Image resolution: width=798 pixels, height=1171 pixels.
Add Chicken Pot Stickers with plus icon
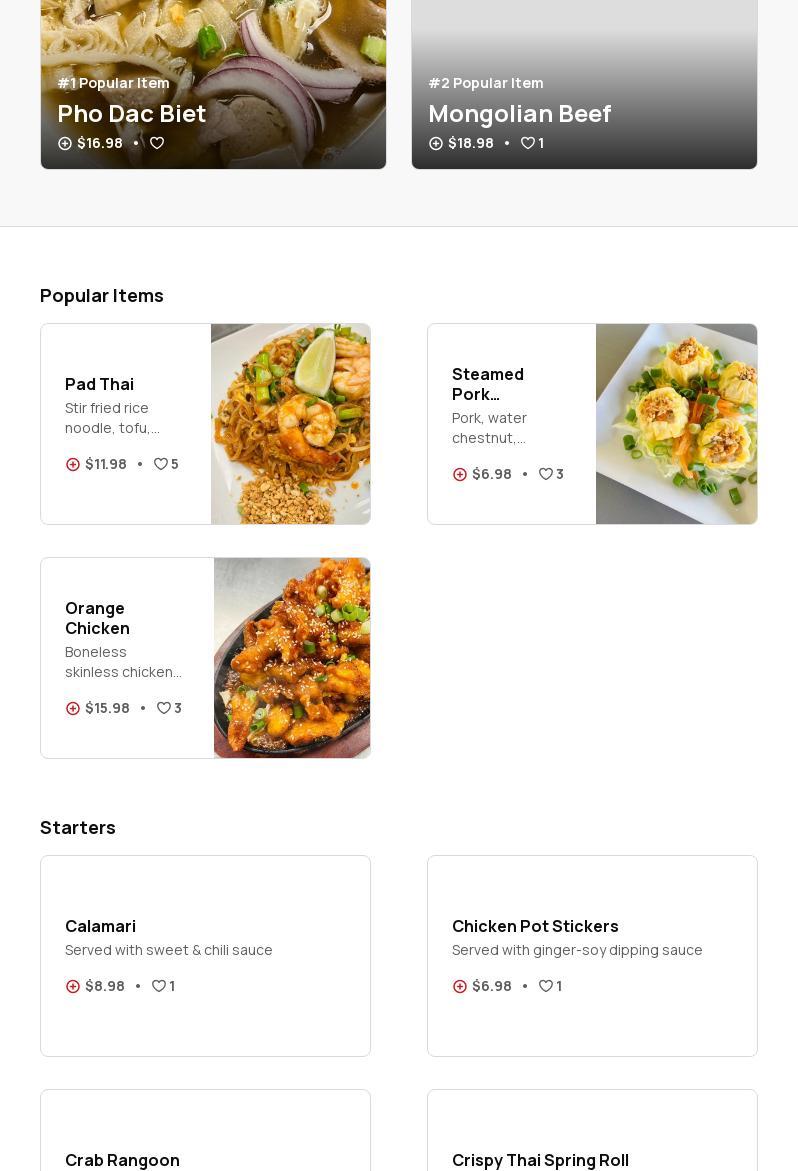pos(460,987)
